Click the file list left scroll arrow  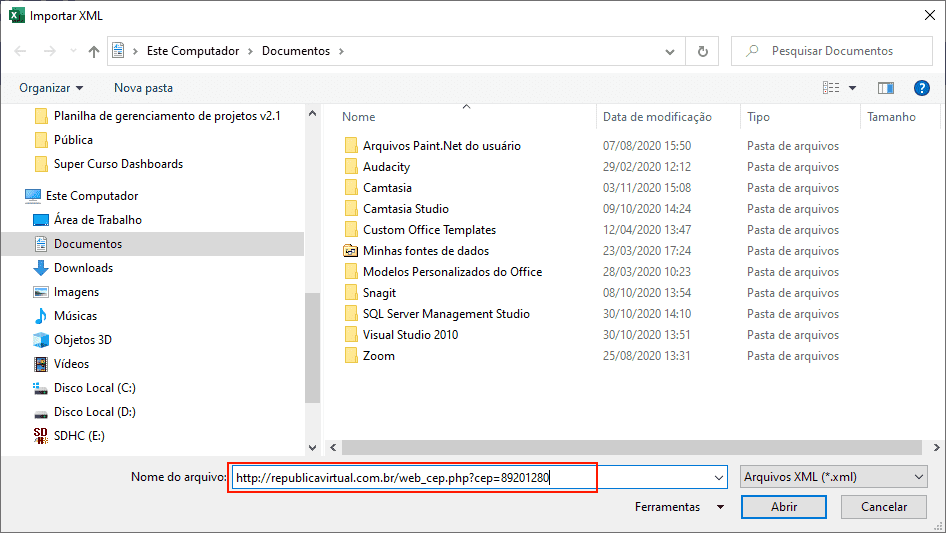[x=333, y=448]
